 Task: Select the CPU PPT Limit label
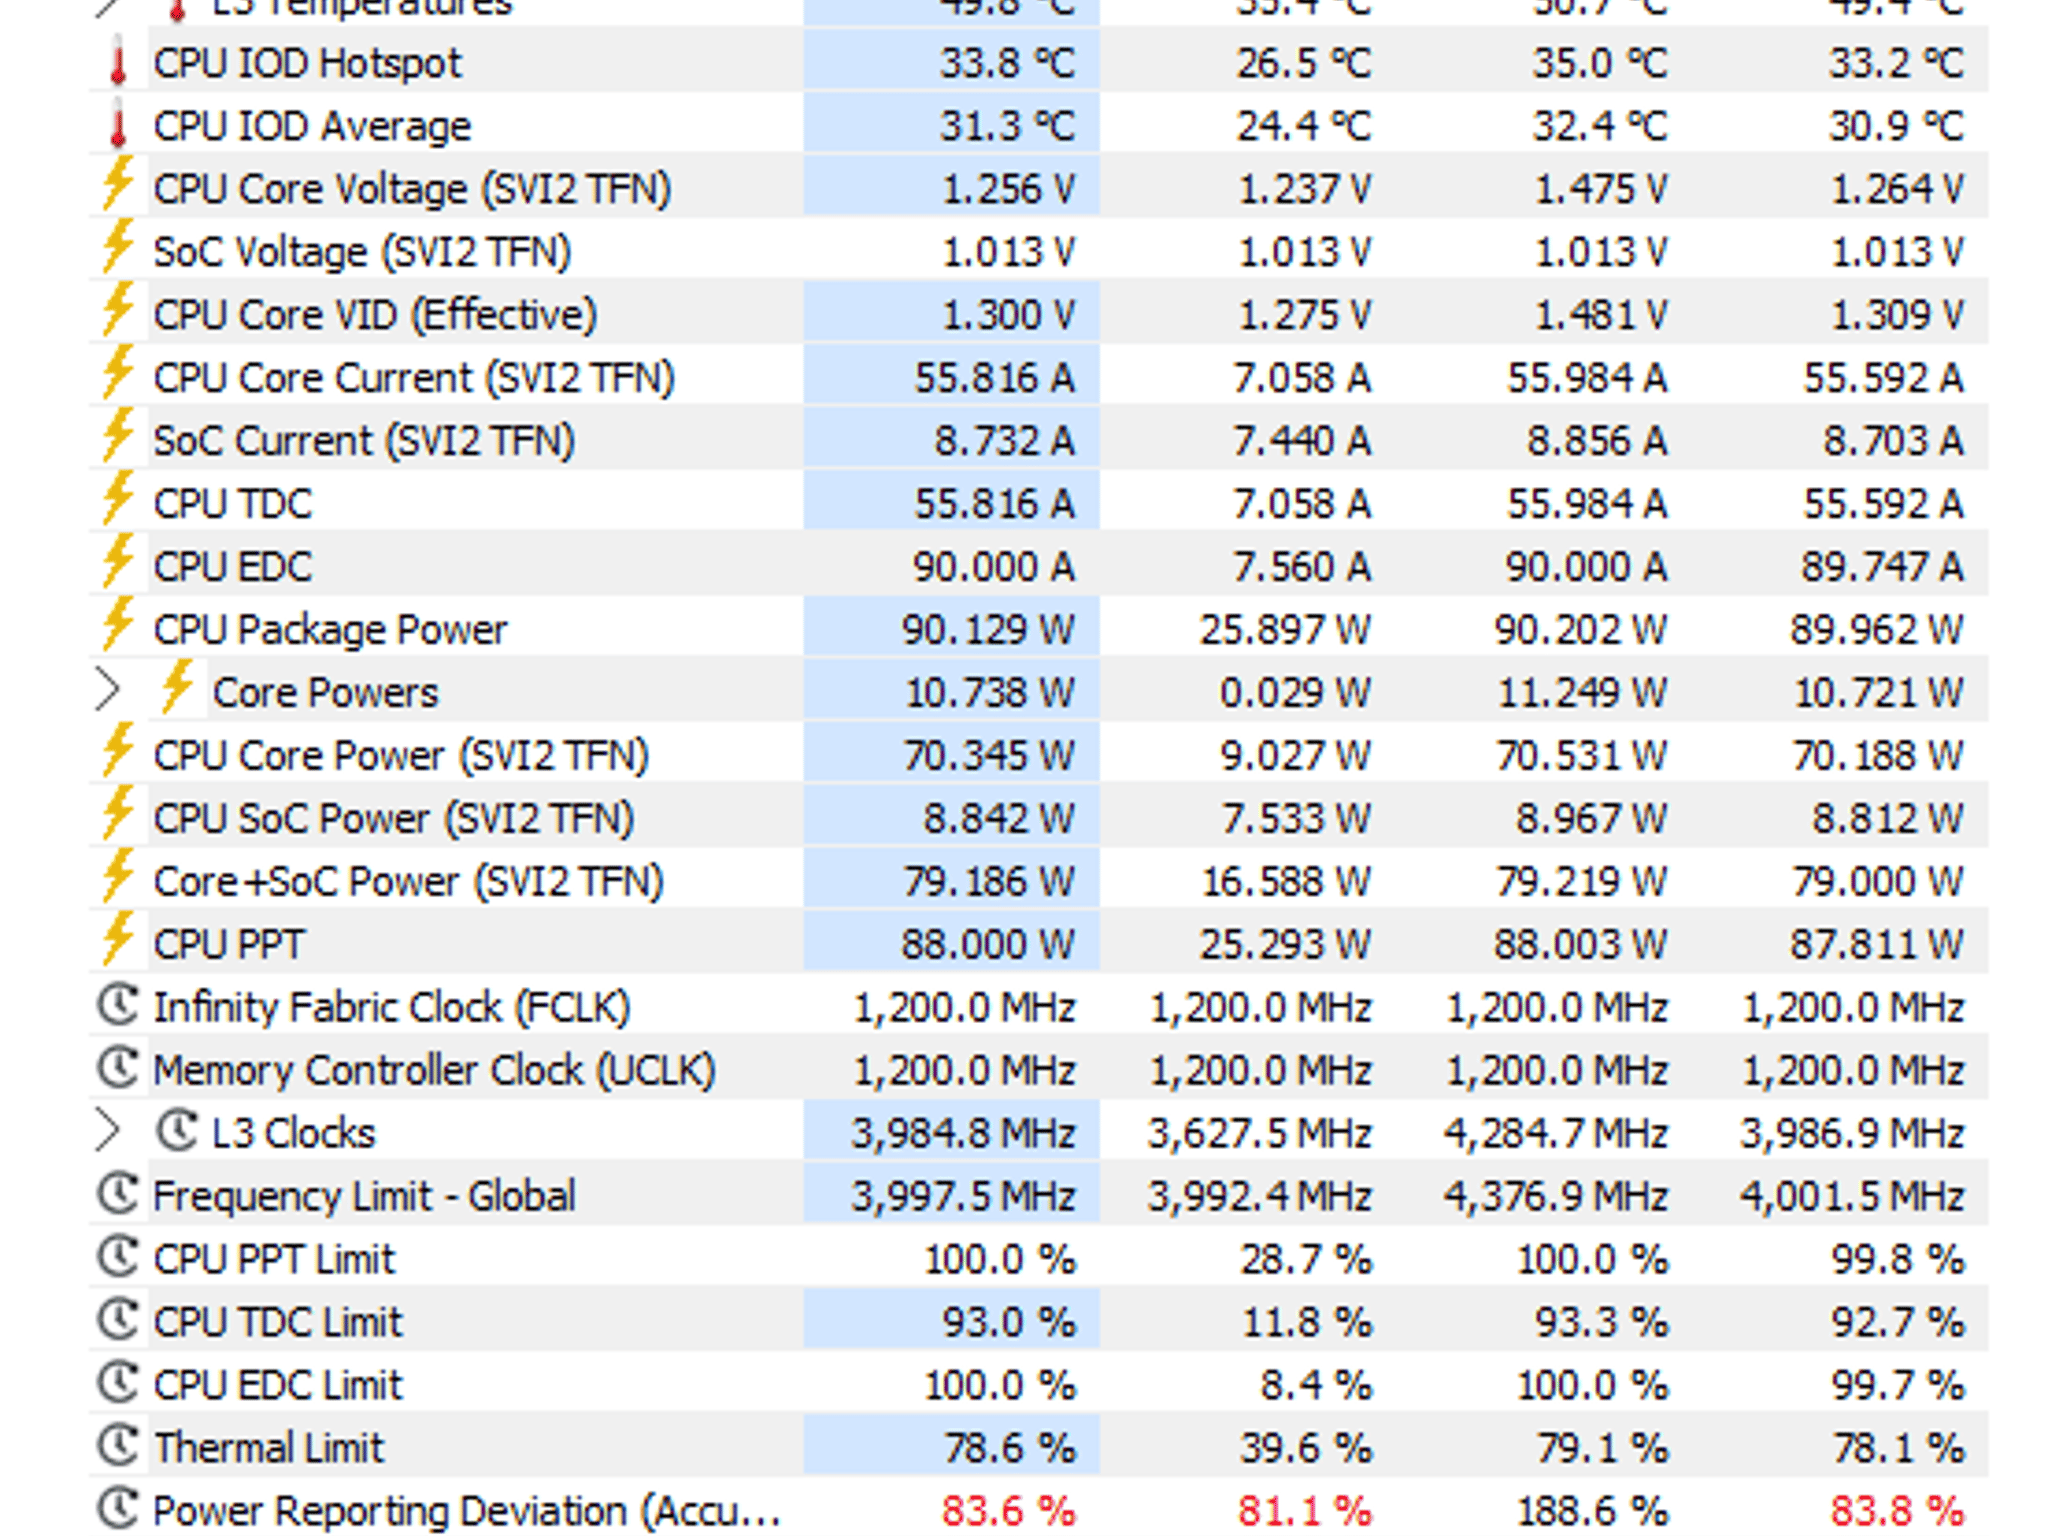click(x=274, y=1260)
